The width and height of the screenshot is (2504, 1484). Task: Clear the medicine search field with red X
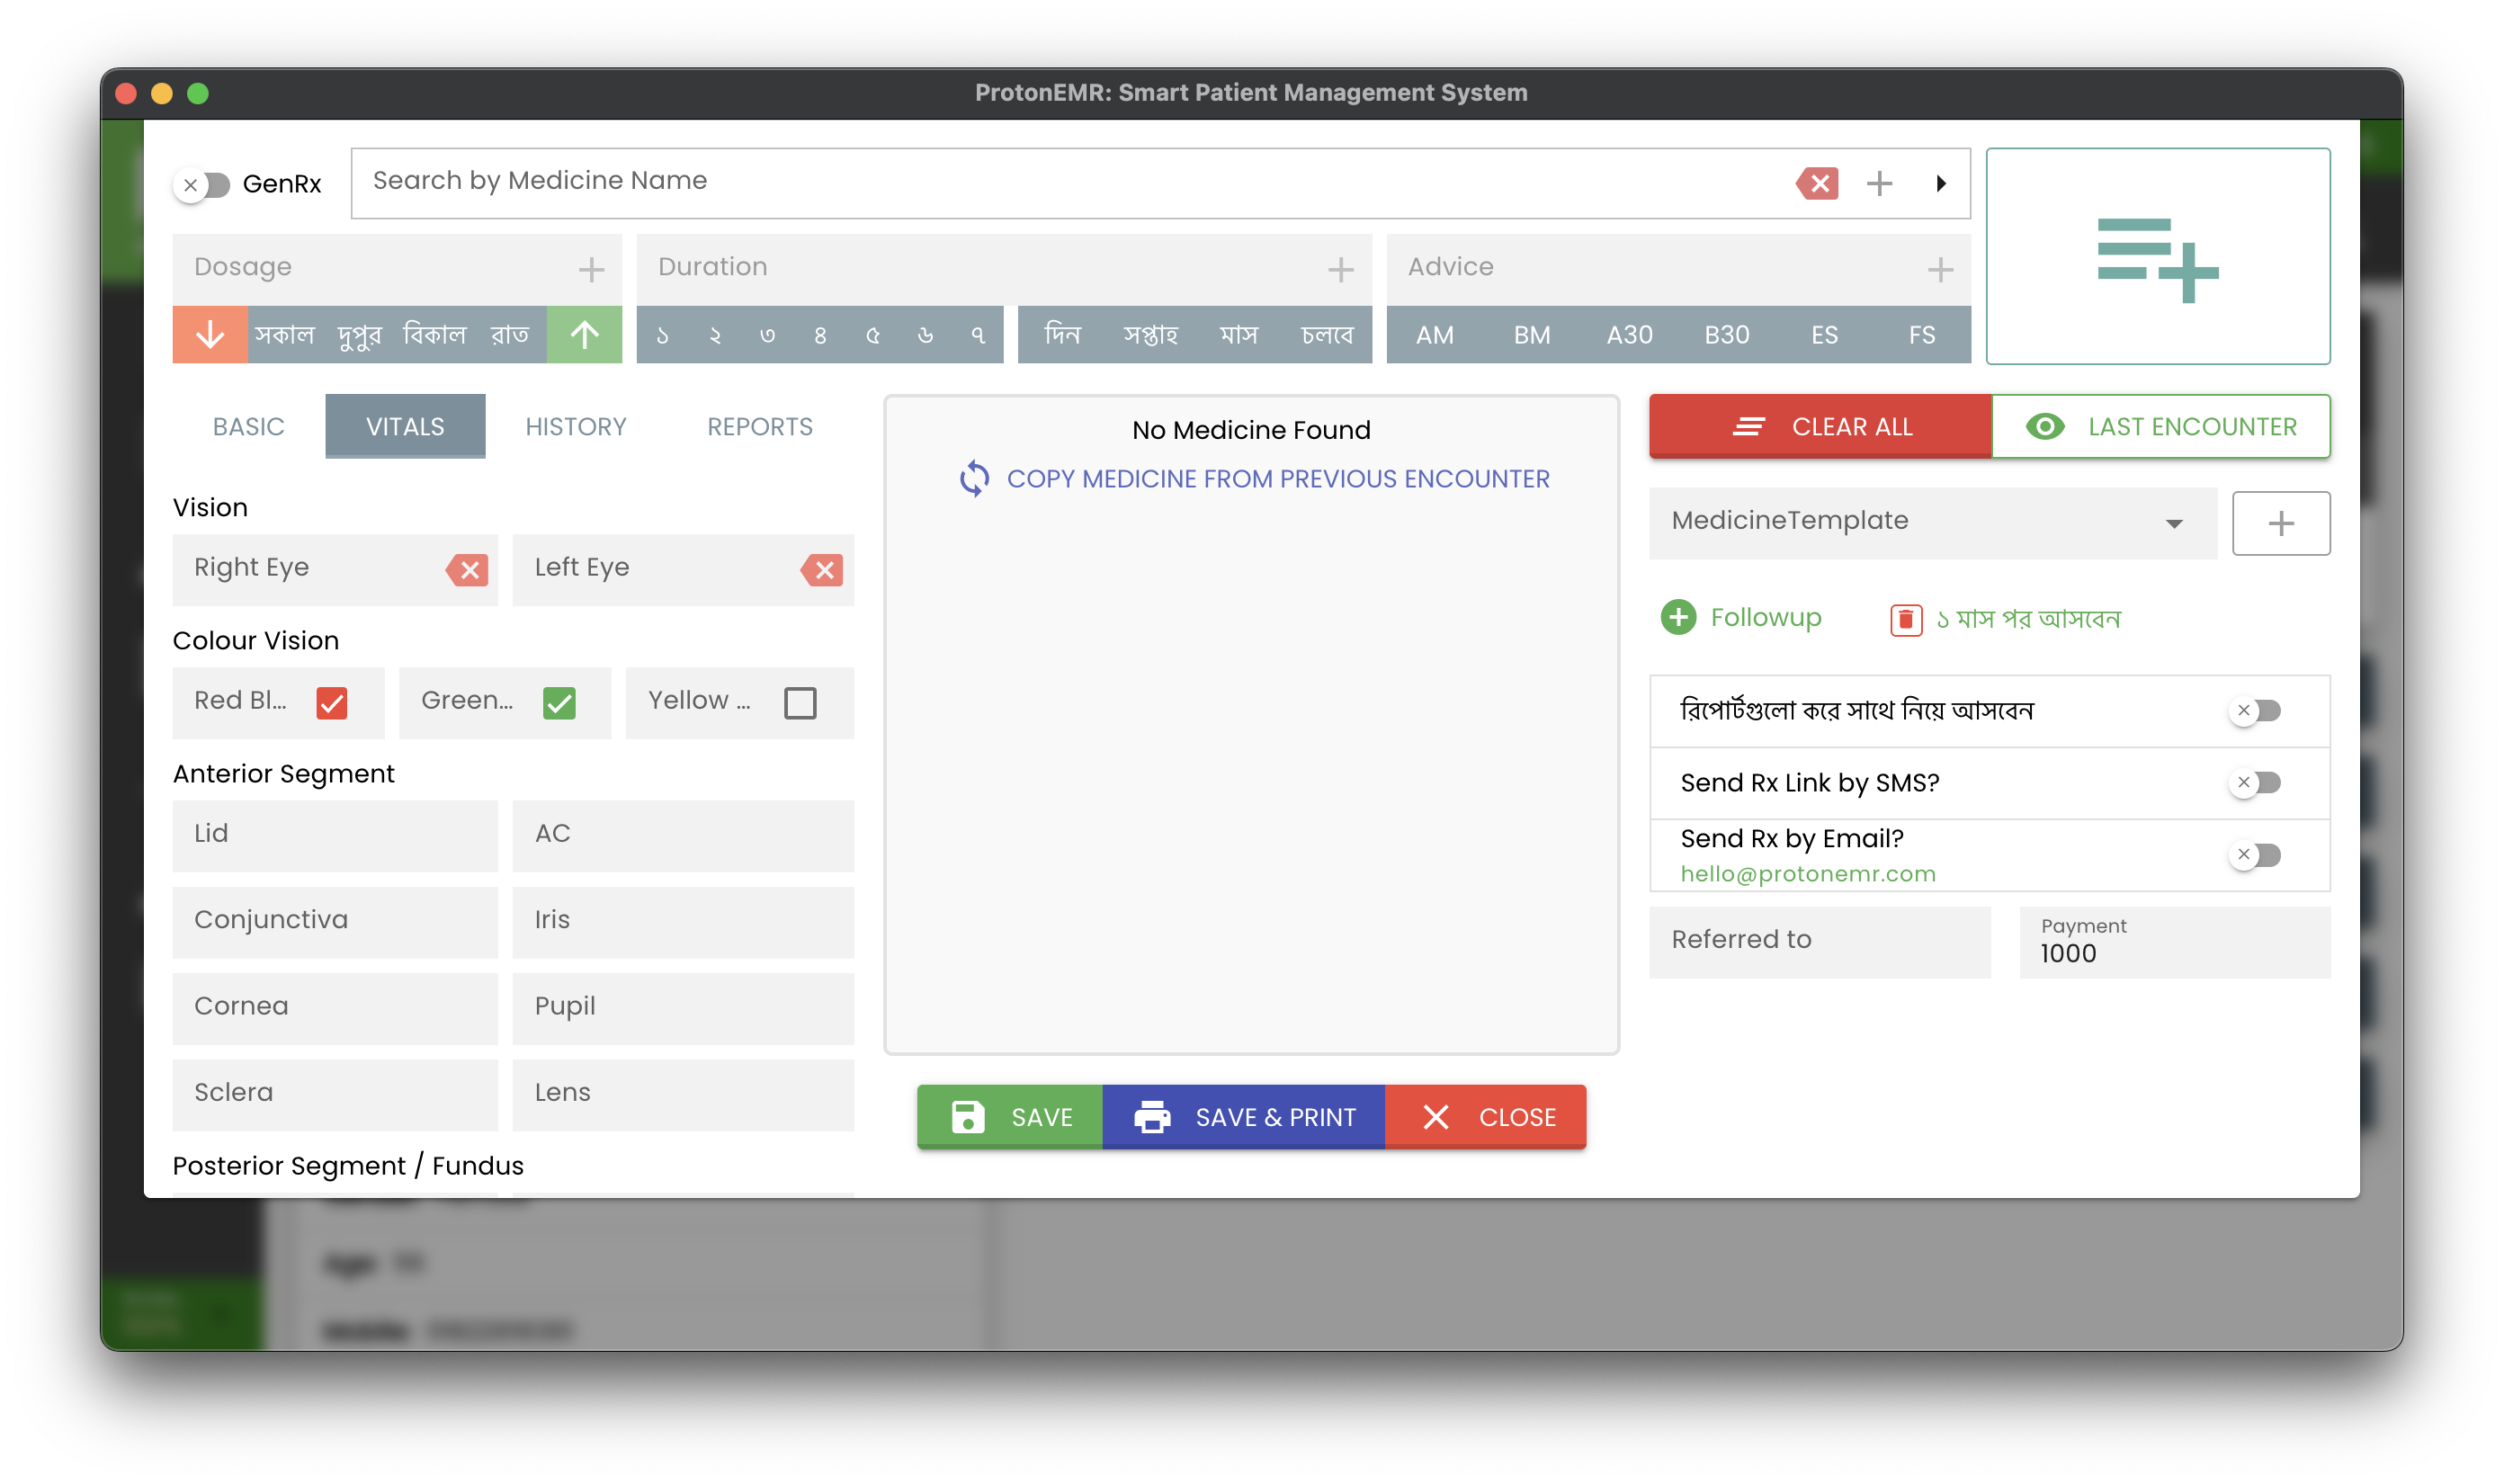[1818, 183]
